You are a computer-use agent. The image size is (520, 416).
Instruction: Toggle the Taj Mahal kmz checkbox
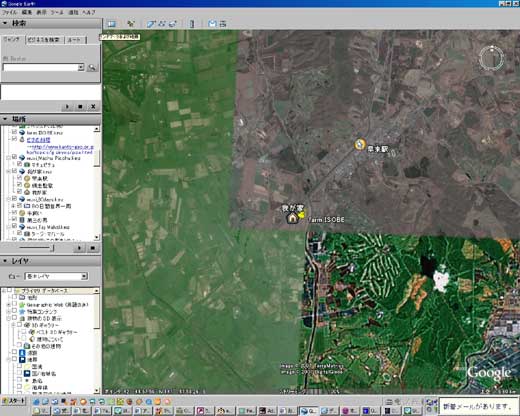click(x=14, y=226)
